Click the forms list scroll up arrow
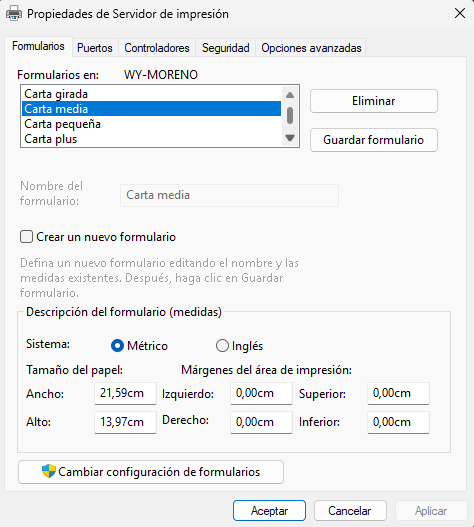The image size is (474, 527). (x=290, y=95)
